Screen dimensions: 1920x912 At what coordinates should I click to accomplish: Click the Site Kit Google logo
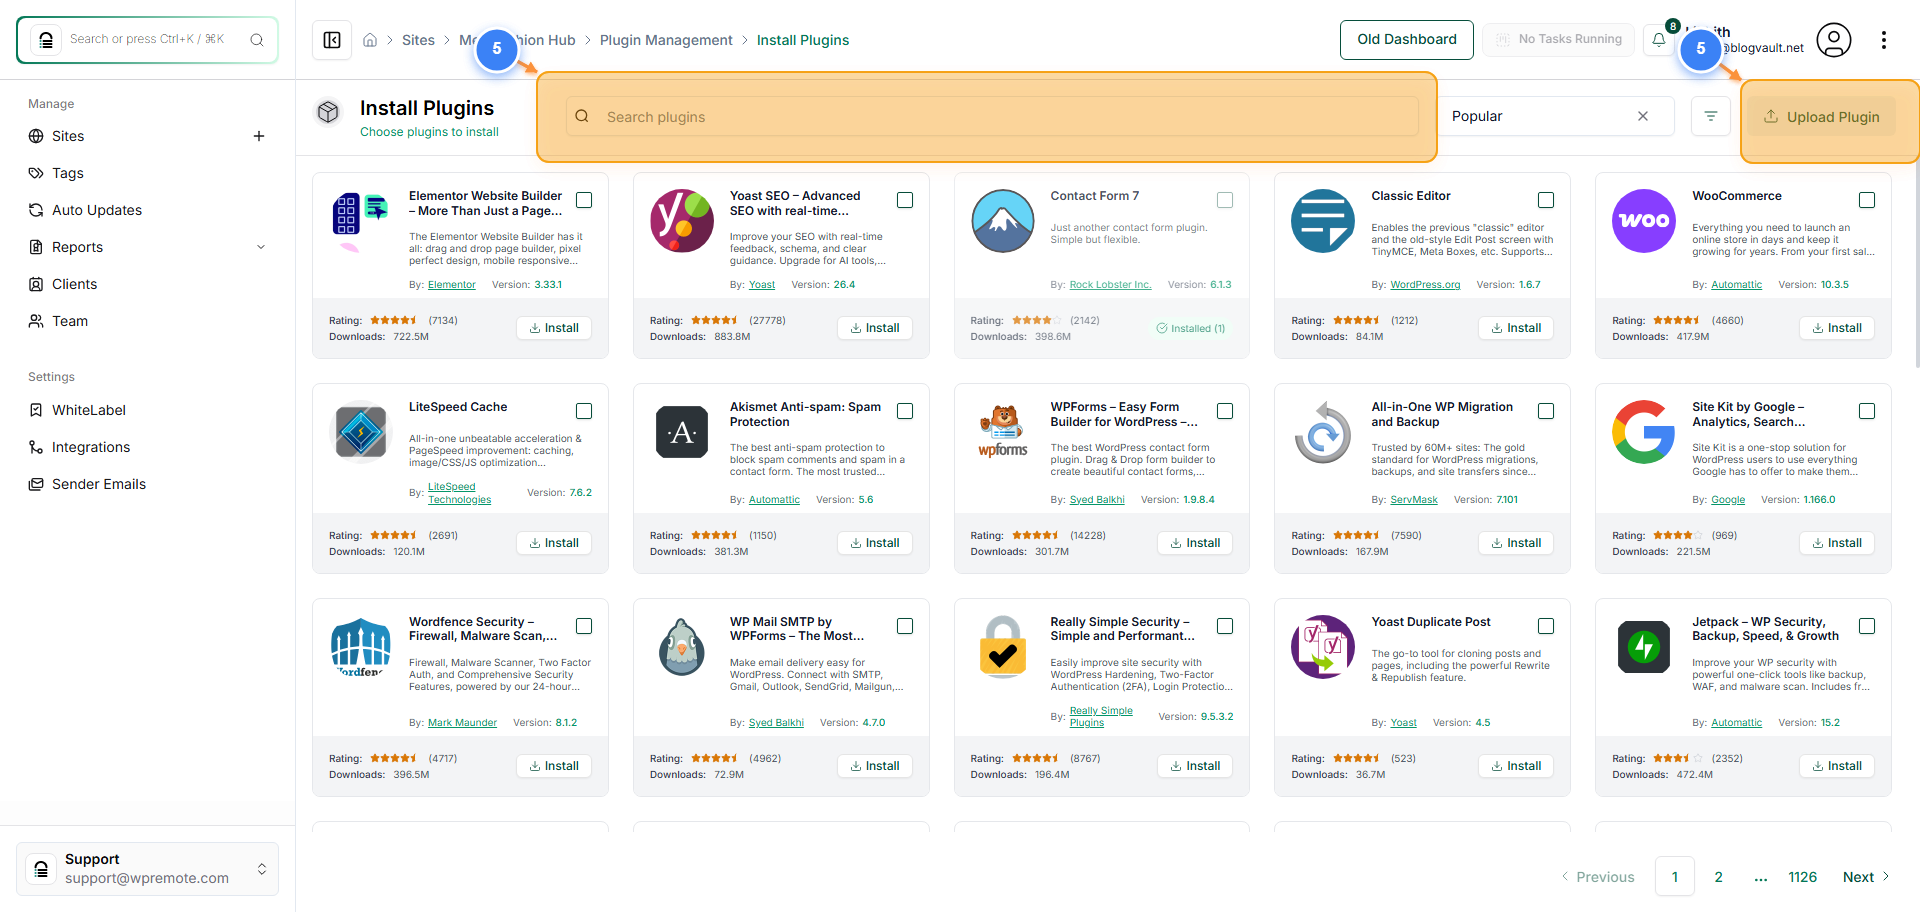pos(1644,432)
